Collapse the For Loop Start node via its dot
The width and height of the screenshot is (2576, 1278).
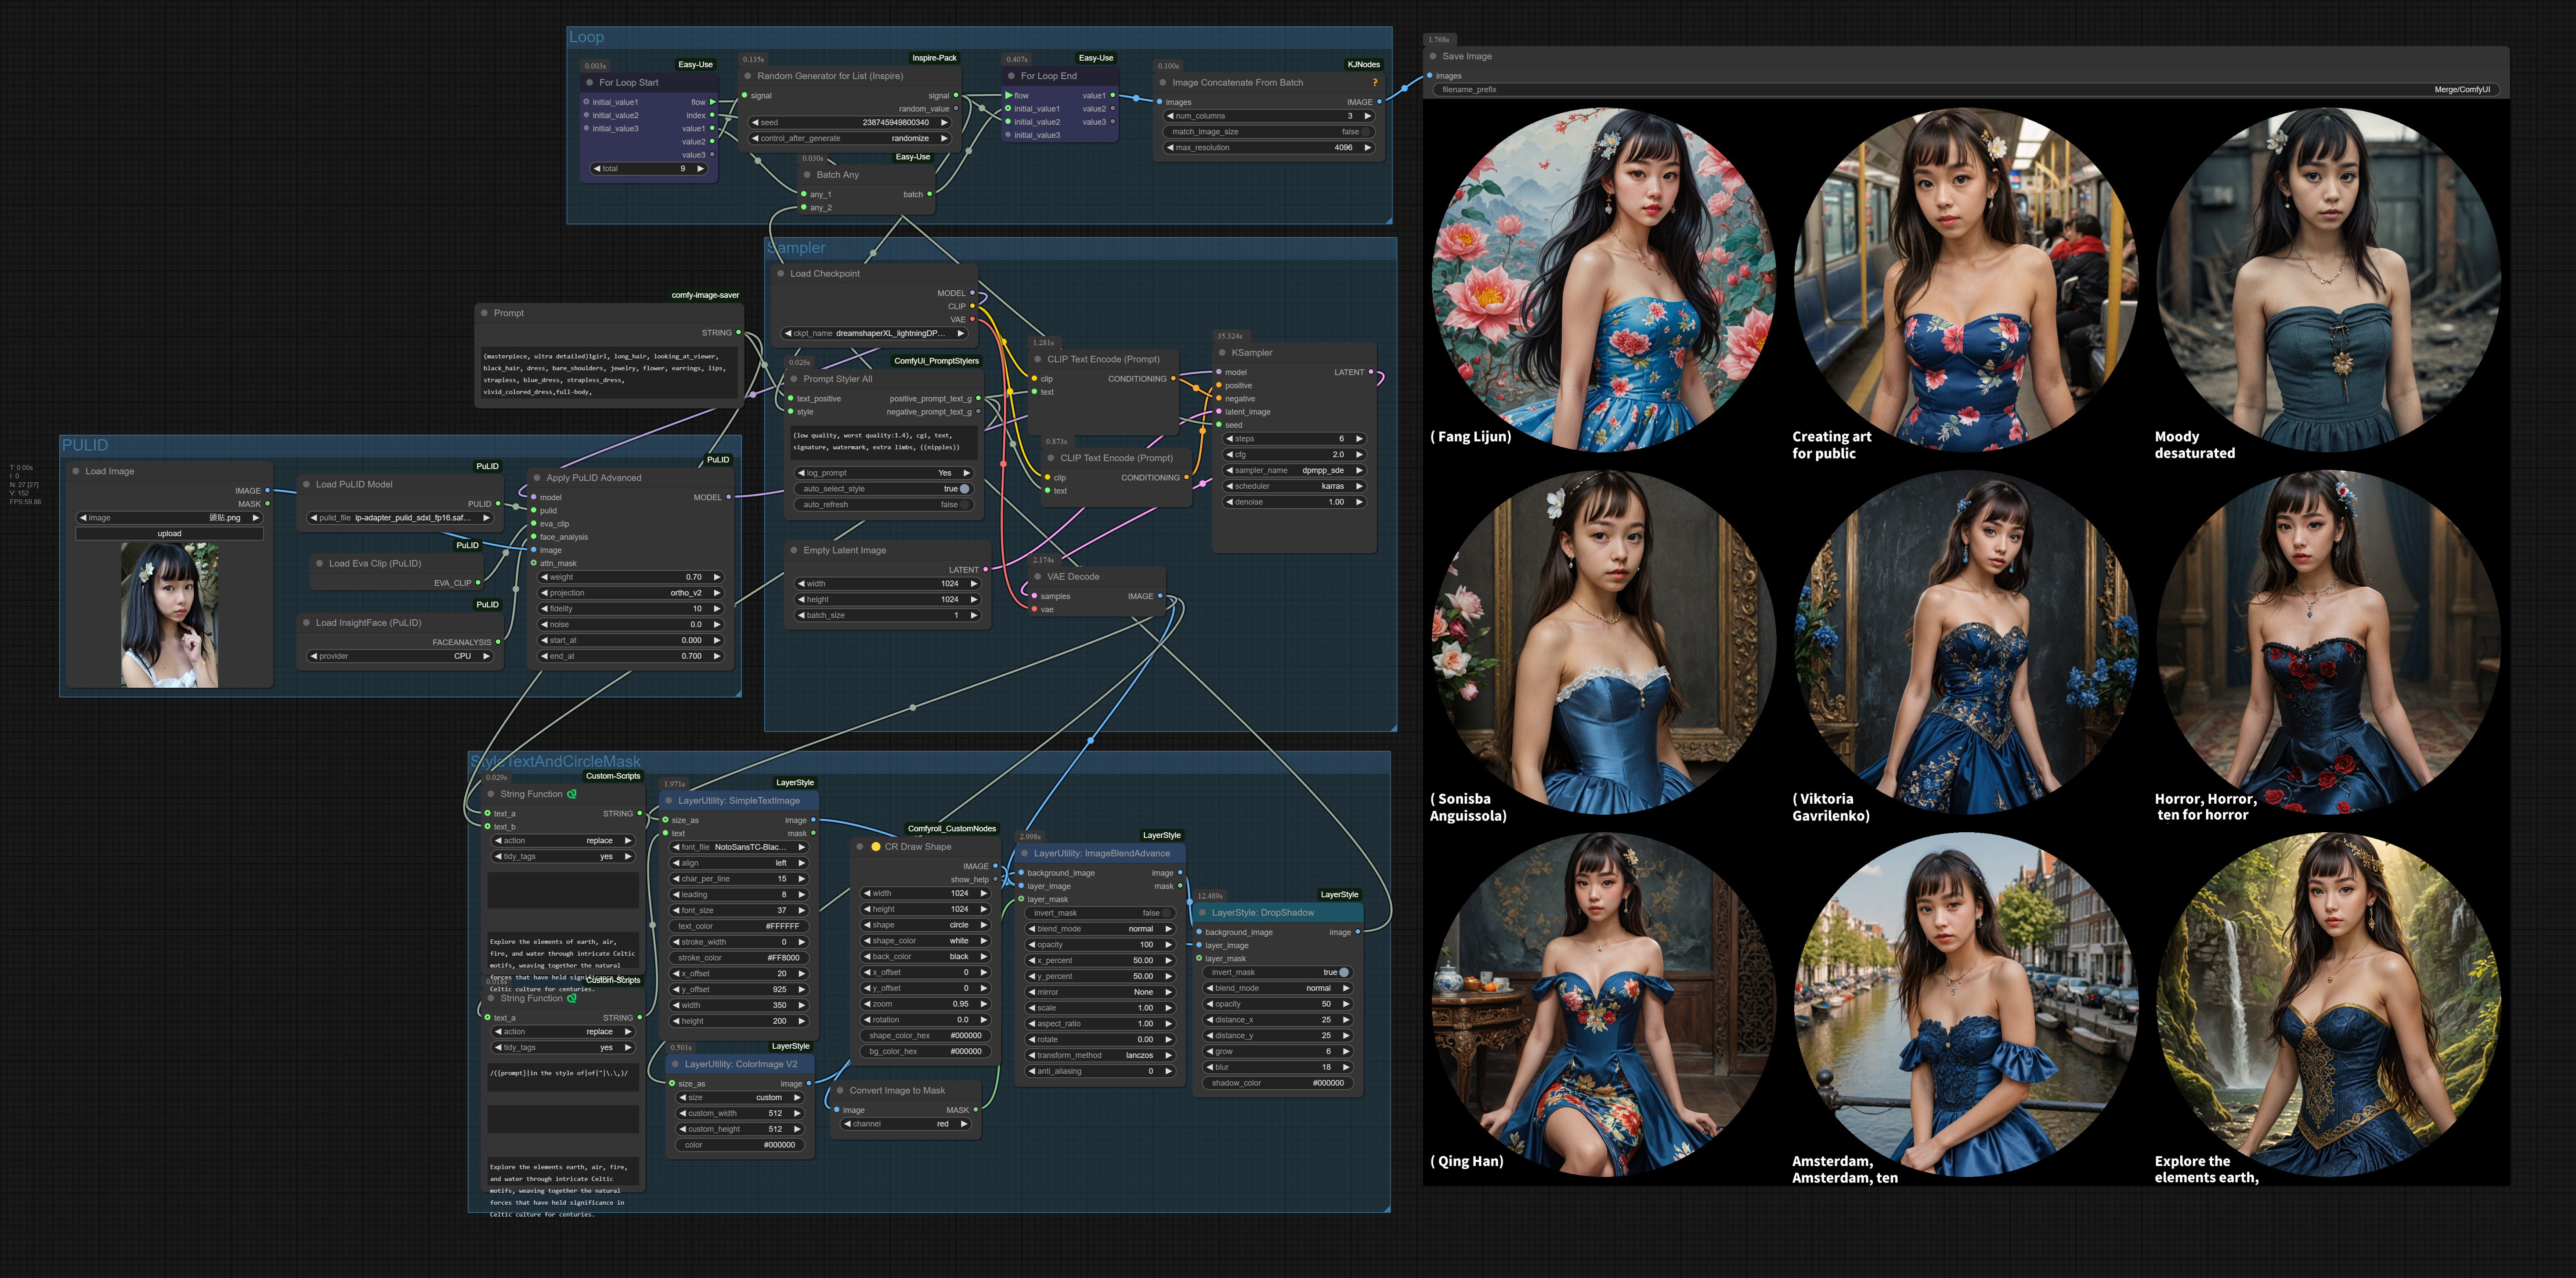[590, 83]
